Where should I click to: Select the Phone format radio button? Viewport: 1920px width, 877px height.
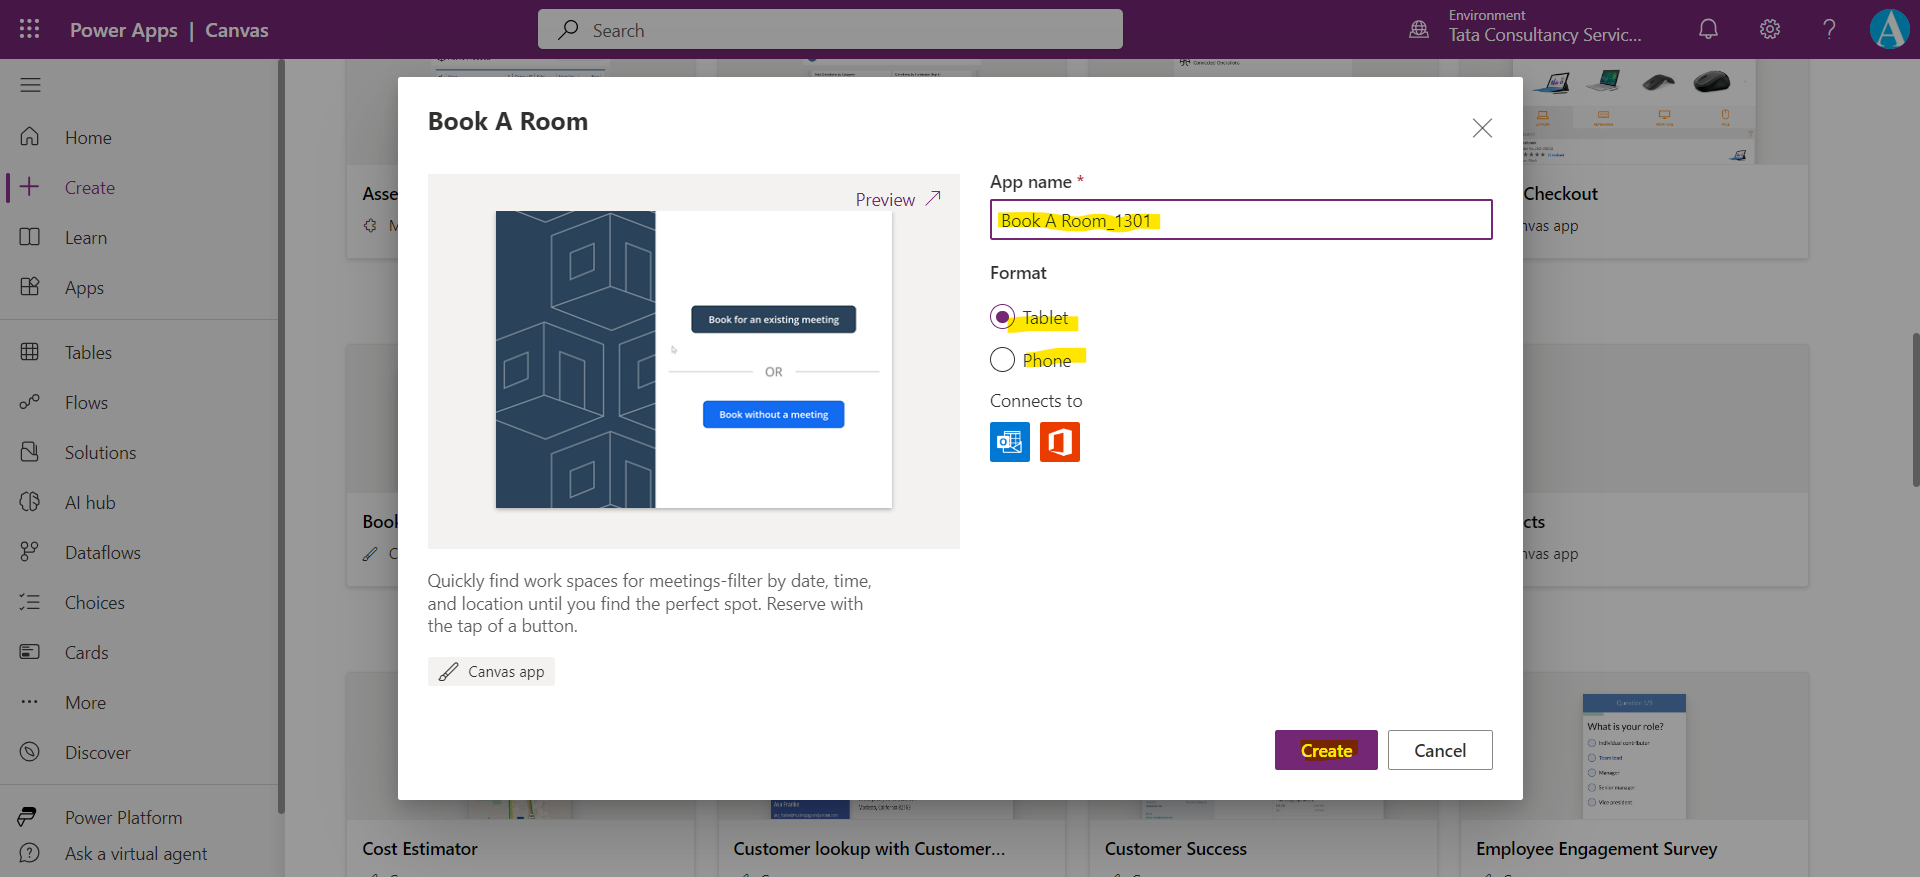click(1002, 359)
